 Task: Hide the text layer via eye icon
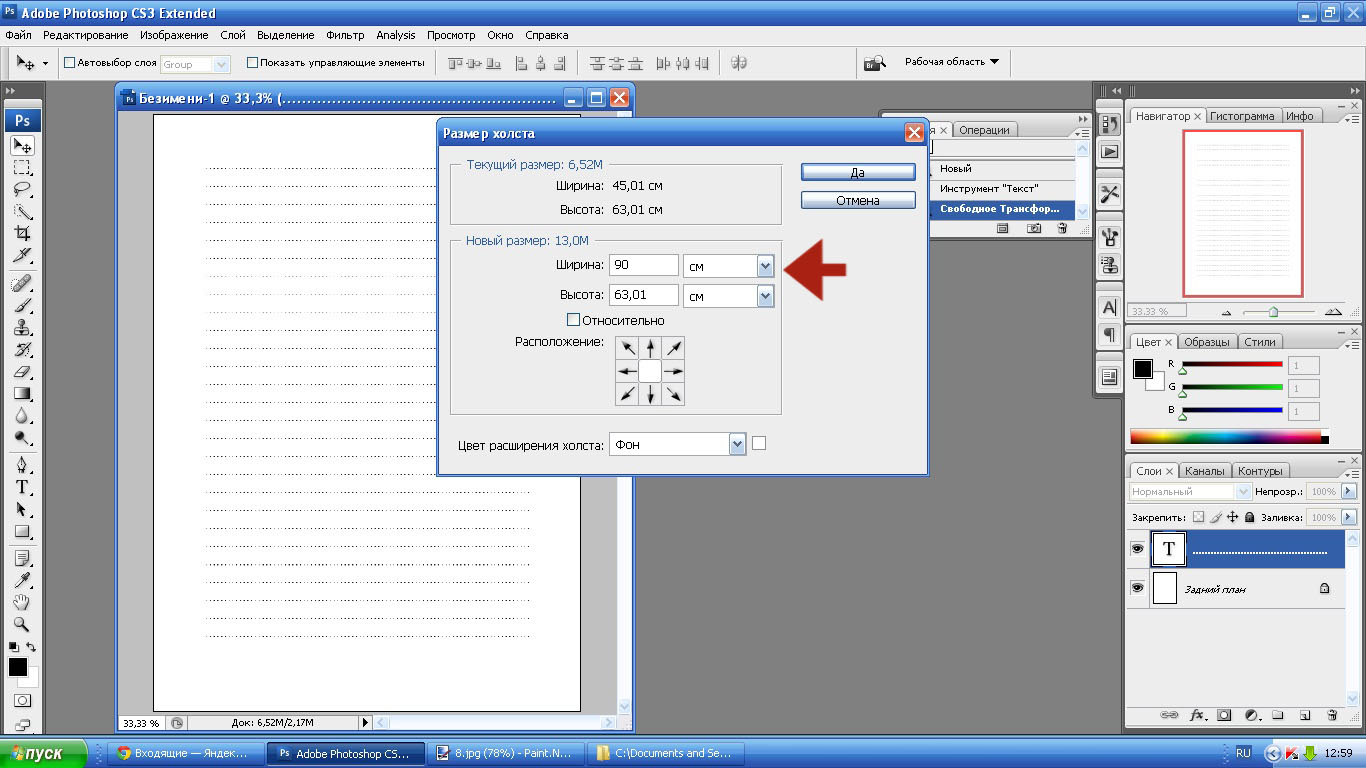(x=1137, y=548)
